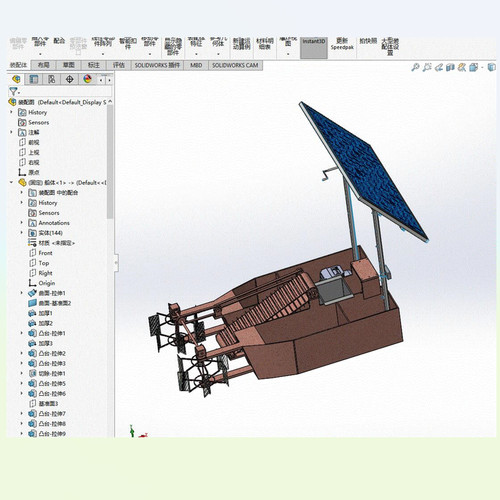500x500 pixels.
Task: Switch to the MBD tab
Action: click(x=196, y=65)
